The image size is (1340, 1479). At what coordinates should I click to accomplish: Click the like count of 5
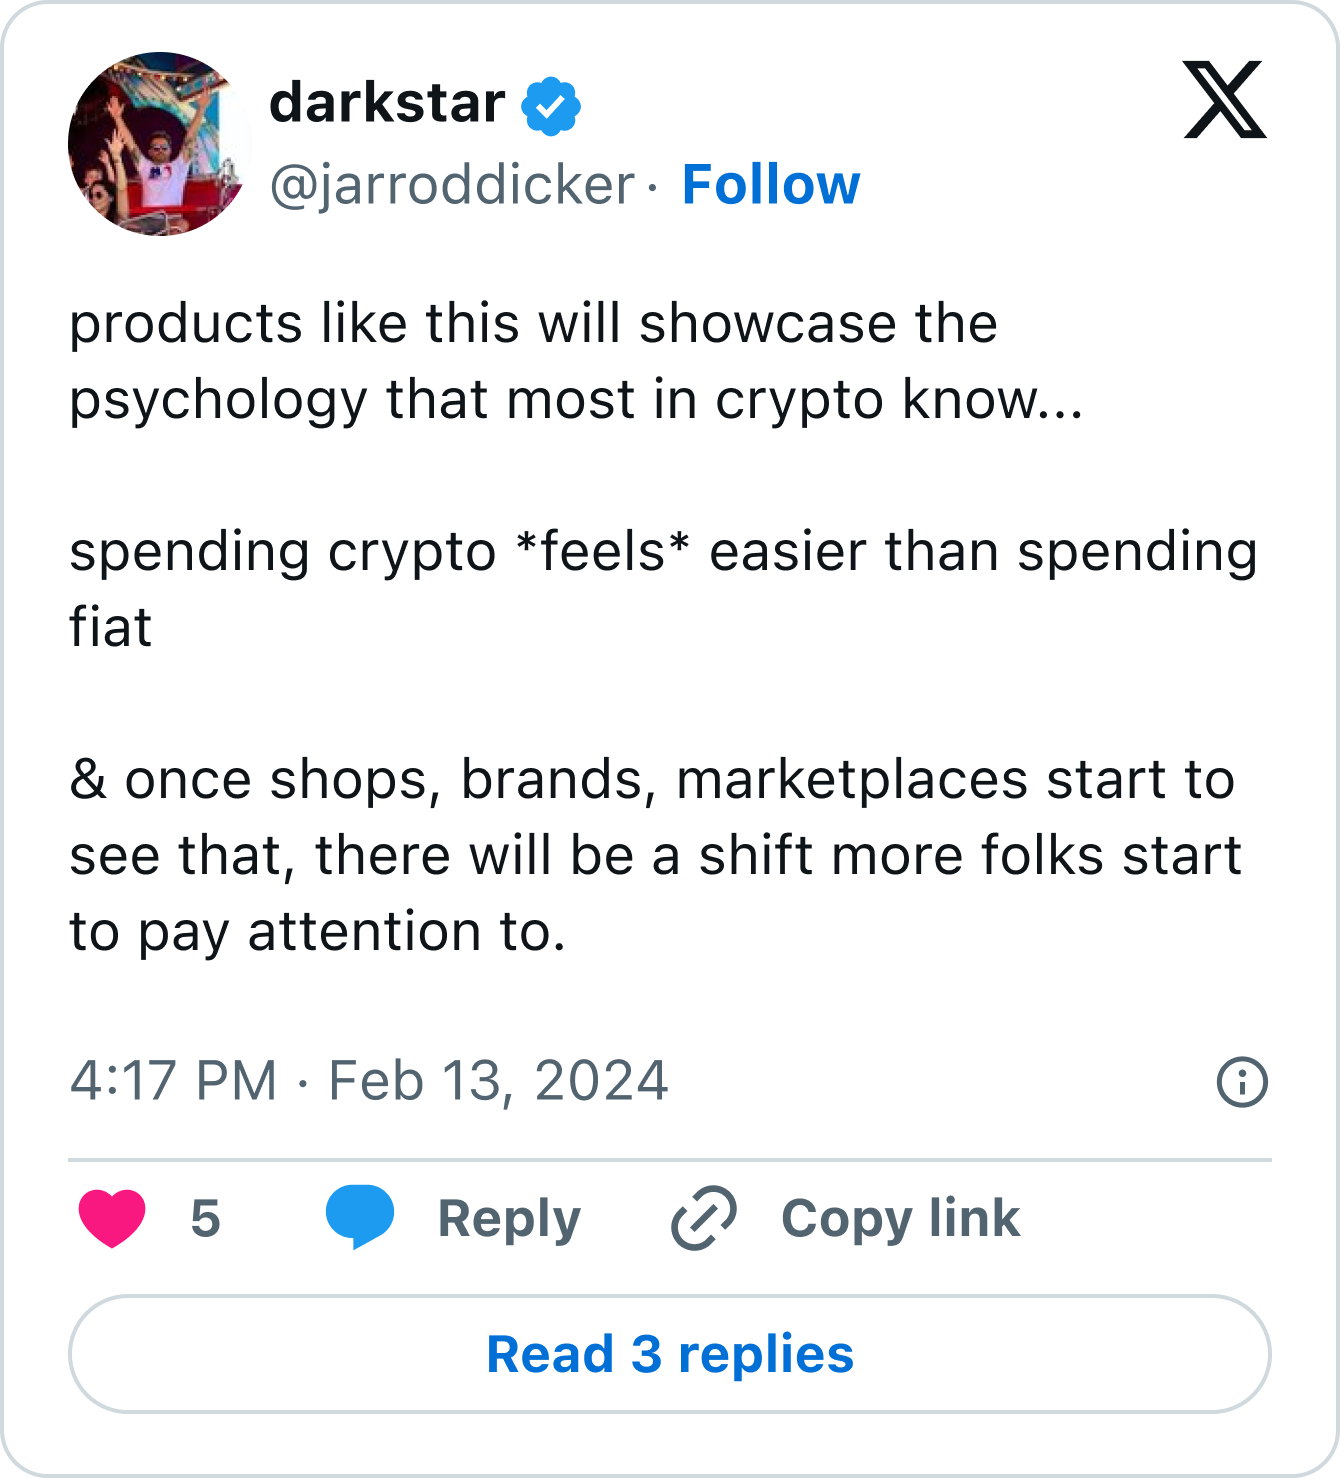click(205, 1218)
